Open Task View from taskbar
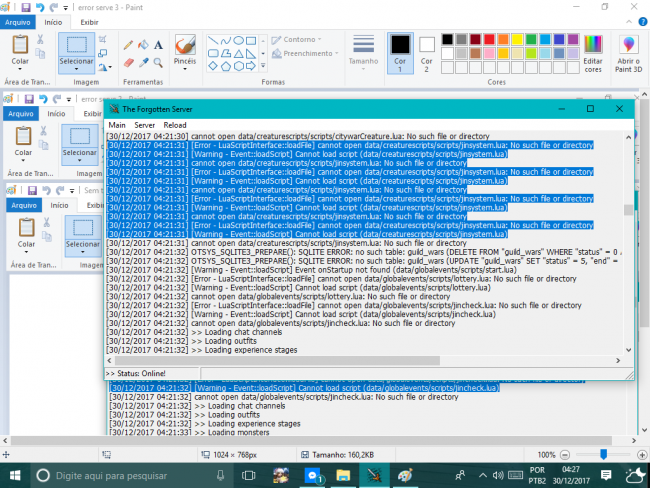 249,475
